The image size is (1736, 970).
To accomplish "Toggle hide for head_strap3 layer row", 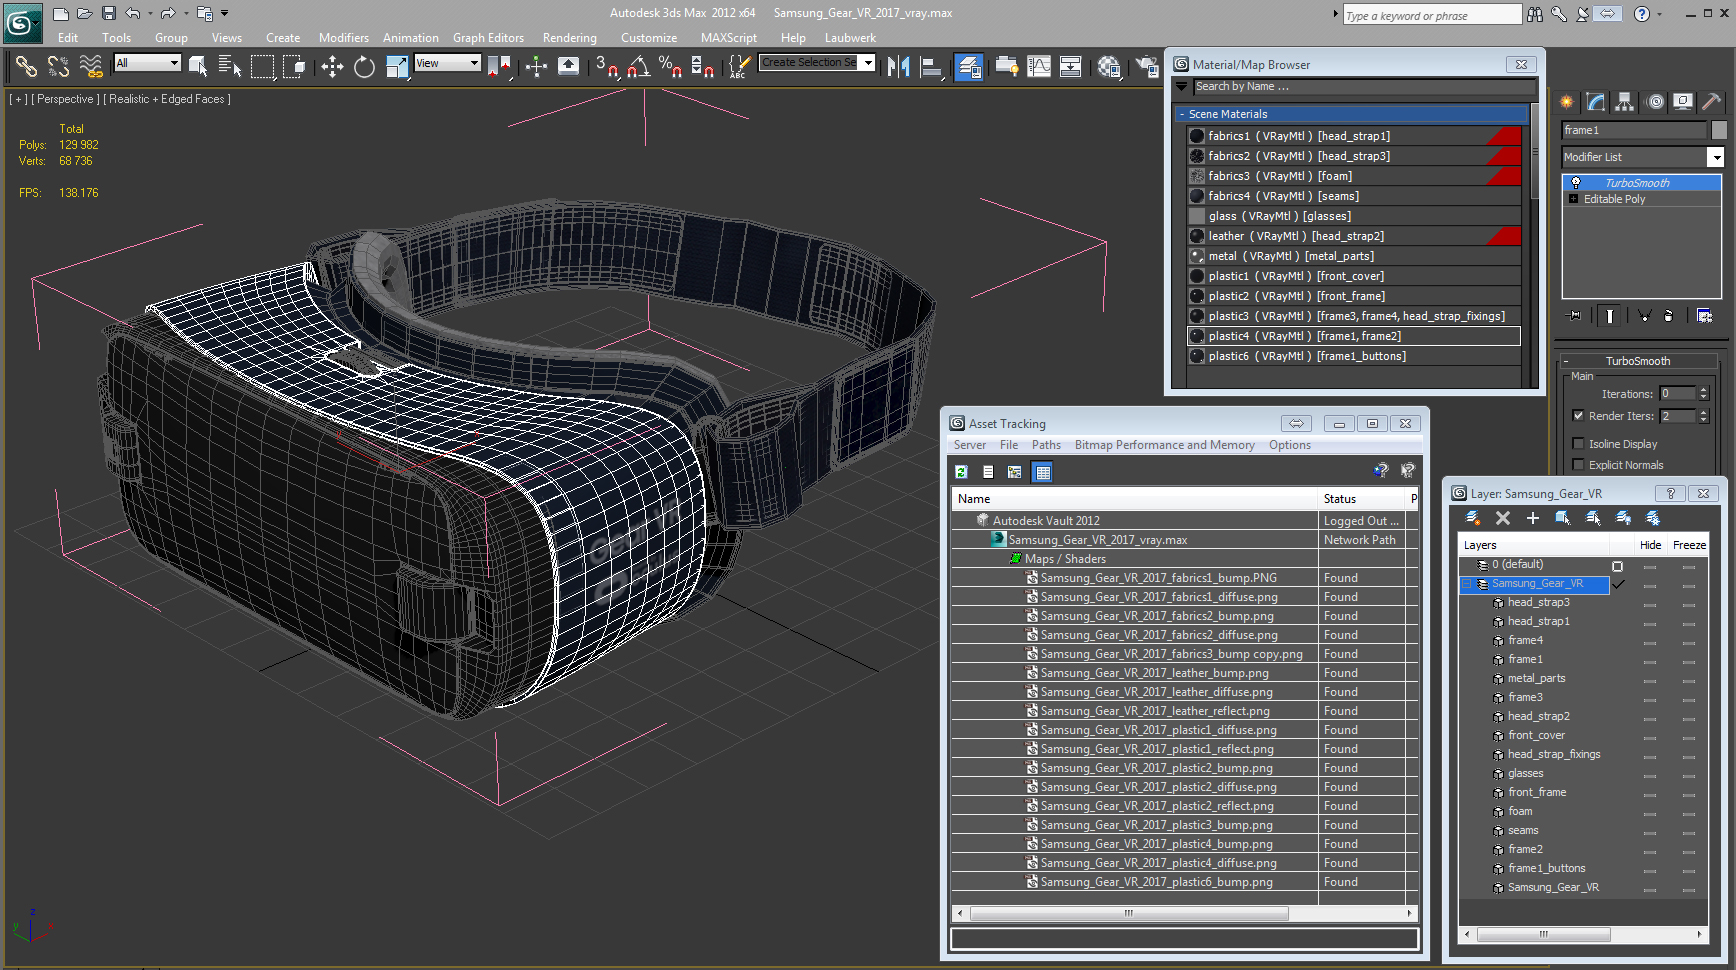I will click(1650, 603).
